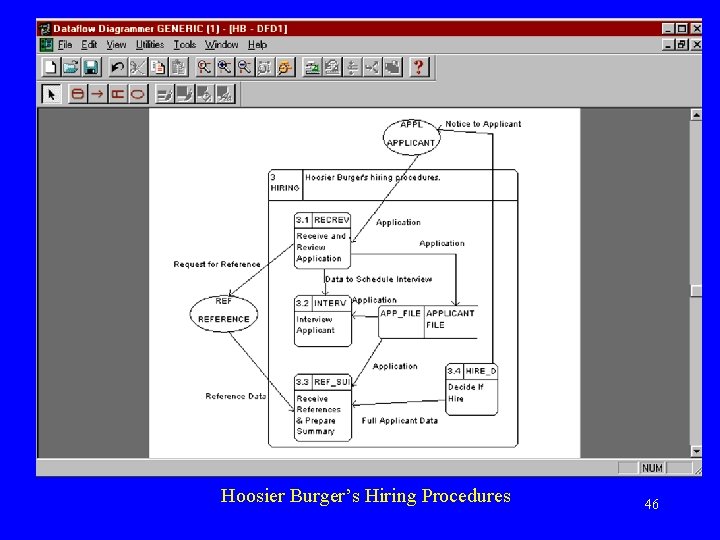Click the Zoom Out magnifier icon
The image size is (720, 540).
coord(244,67)
